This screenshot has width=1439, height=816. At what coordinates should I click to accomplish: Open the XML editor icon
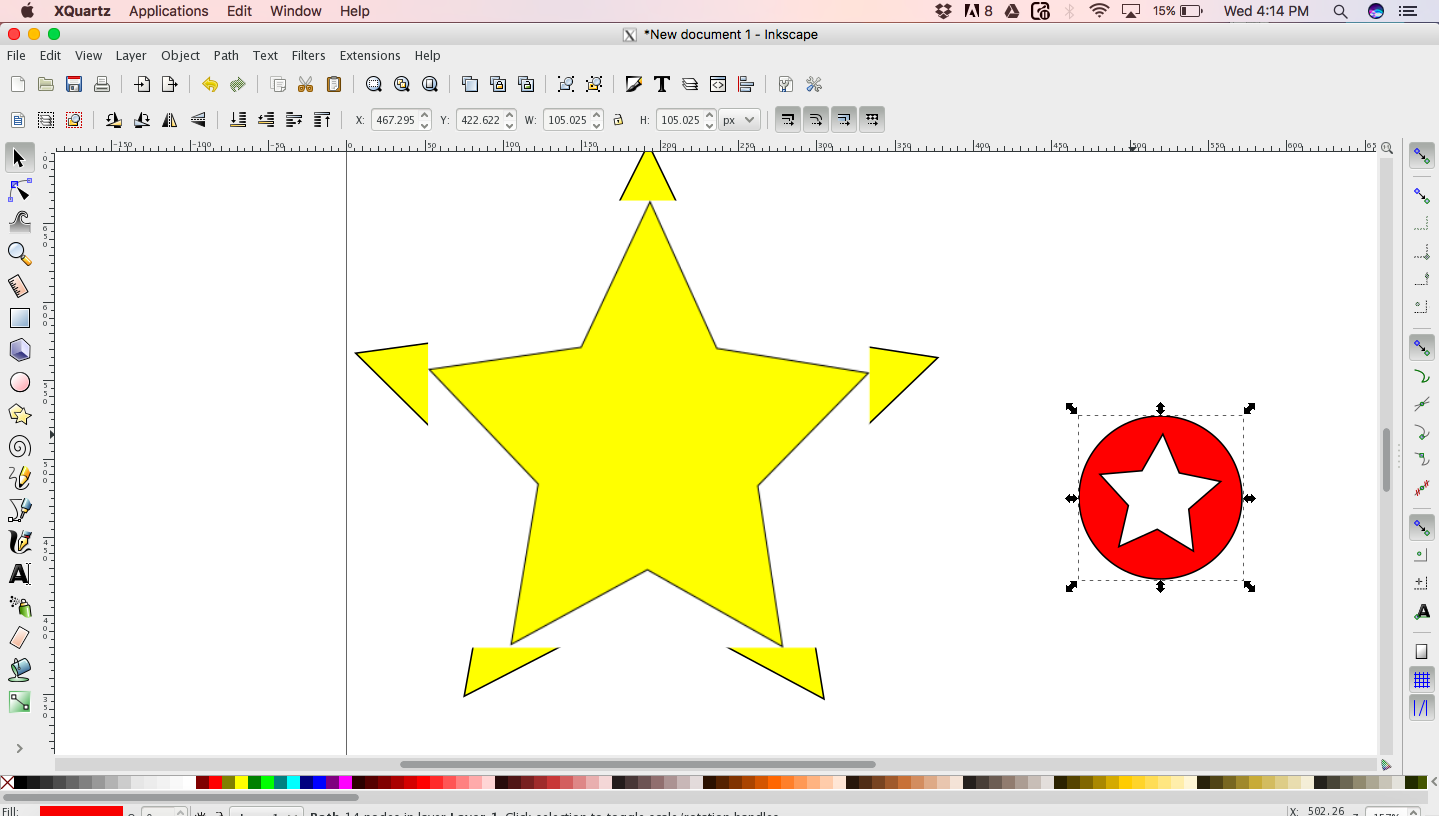[x=717, y=84]
